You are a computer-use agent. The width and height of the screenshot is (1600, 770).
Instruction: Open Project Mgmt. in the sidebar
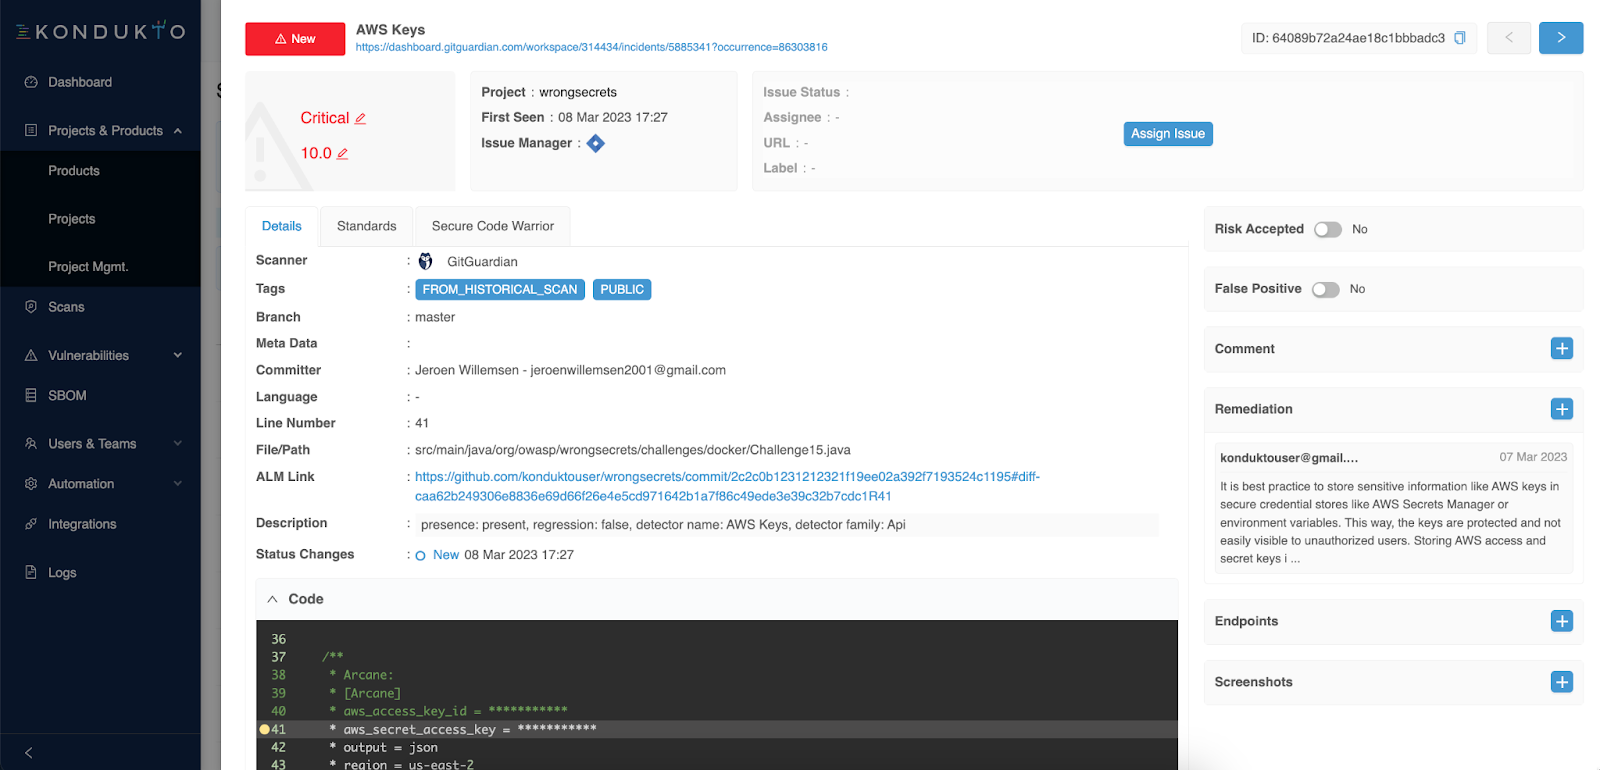(x=88, y=267)
